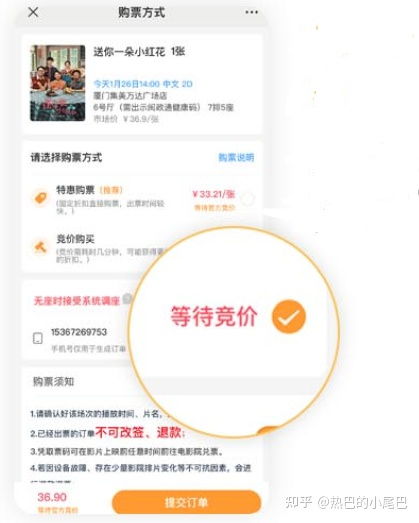Select the 特惠购票 radio button
Viewport: 419px width, 523px height.
[248, 198]
